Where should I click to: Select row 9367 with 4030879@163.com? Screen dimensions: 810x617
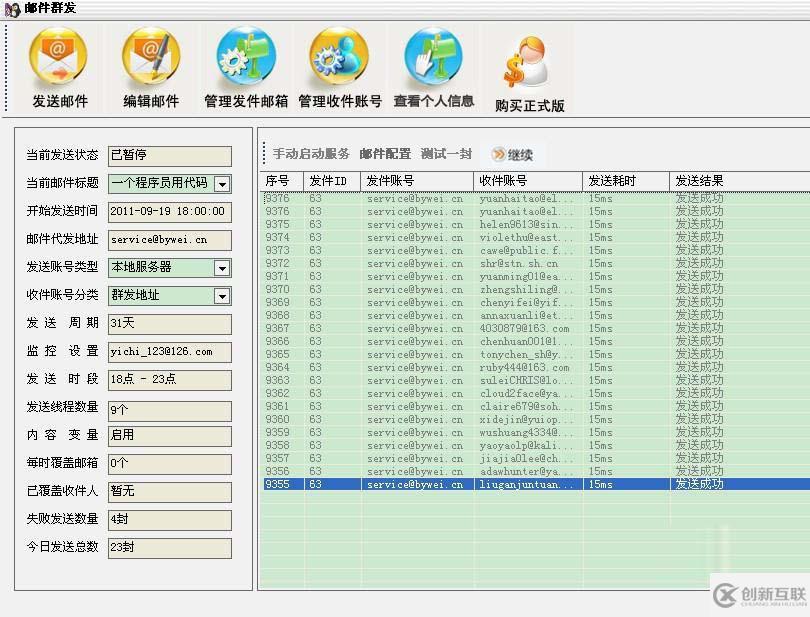click(x=535, y=328)
